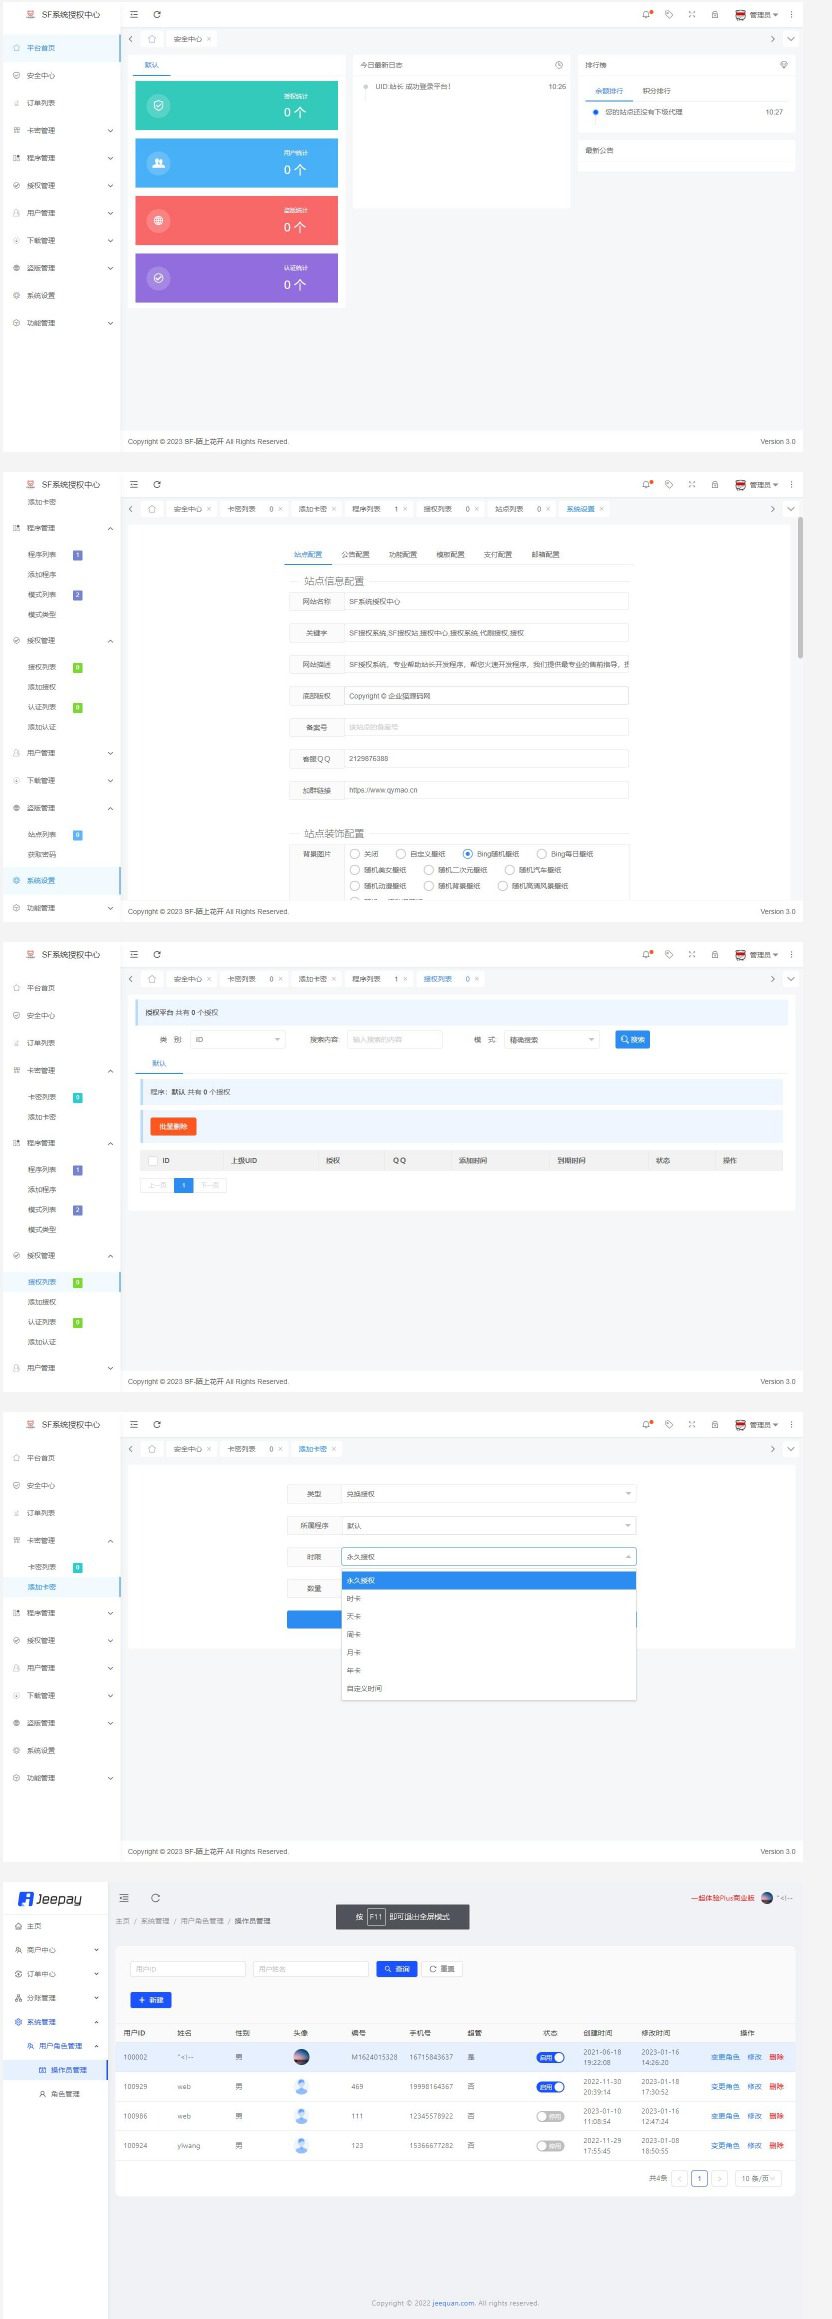Viewport: 832px width, 2319px height.
Task: Toggle status switch for user 100929
Action: (551, 2087)
